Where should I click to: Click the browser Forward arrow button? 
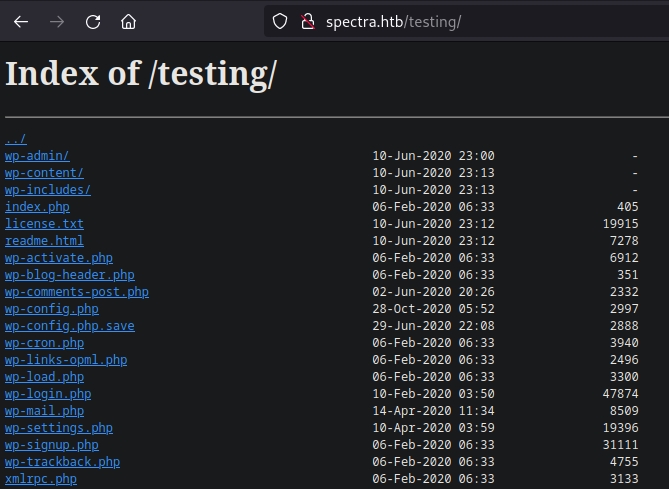click(57, 21)
